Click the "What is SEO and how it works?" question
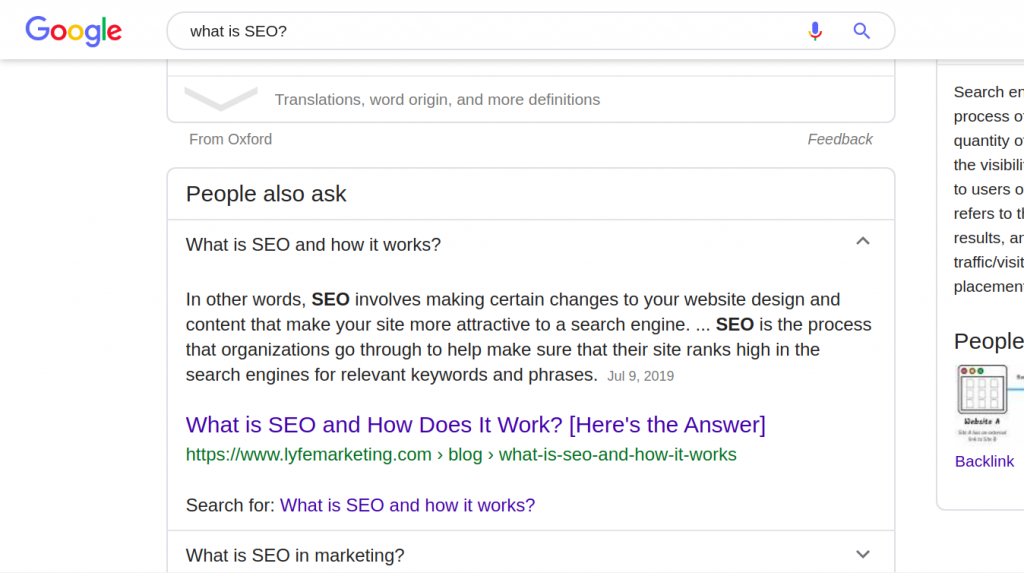 pyautogui.click(x=313, y=245)
